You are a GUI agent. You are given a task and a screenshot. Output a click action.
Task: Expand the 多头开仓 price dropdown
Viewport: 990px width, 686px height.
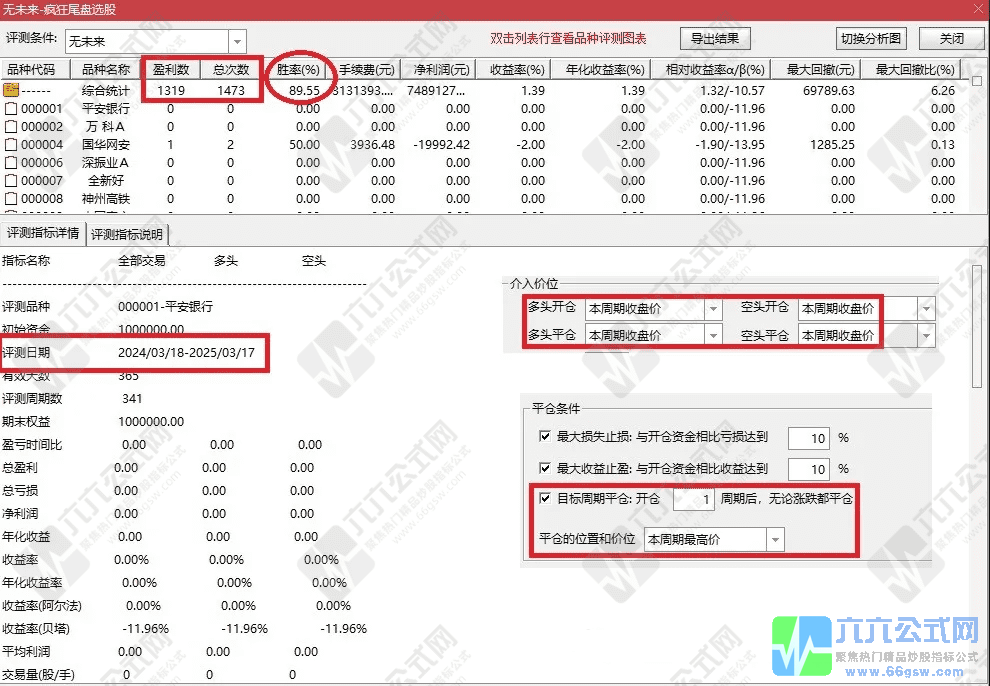tap(713, 309)
